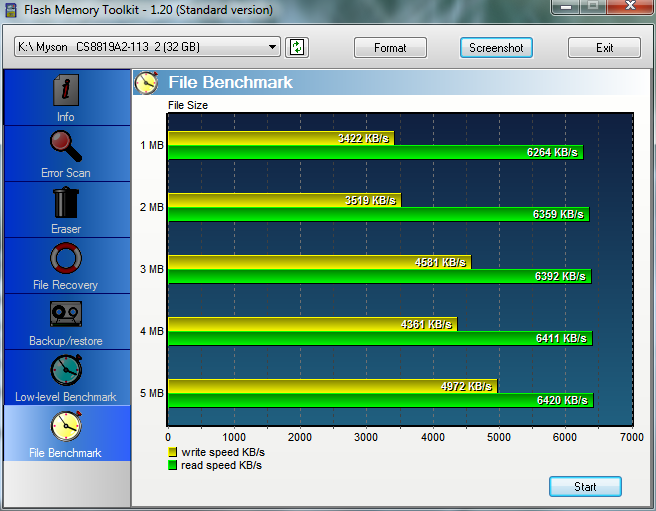
Task: Click the yellow write speed legend swatch
Action: coord(172,452)
